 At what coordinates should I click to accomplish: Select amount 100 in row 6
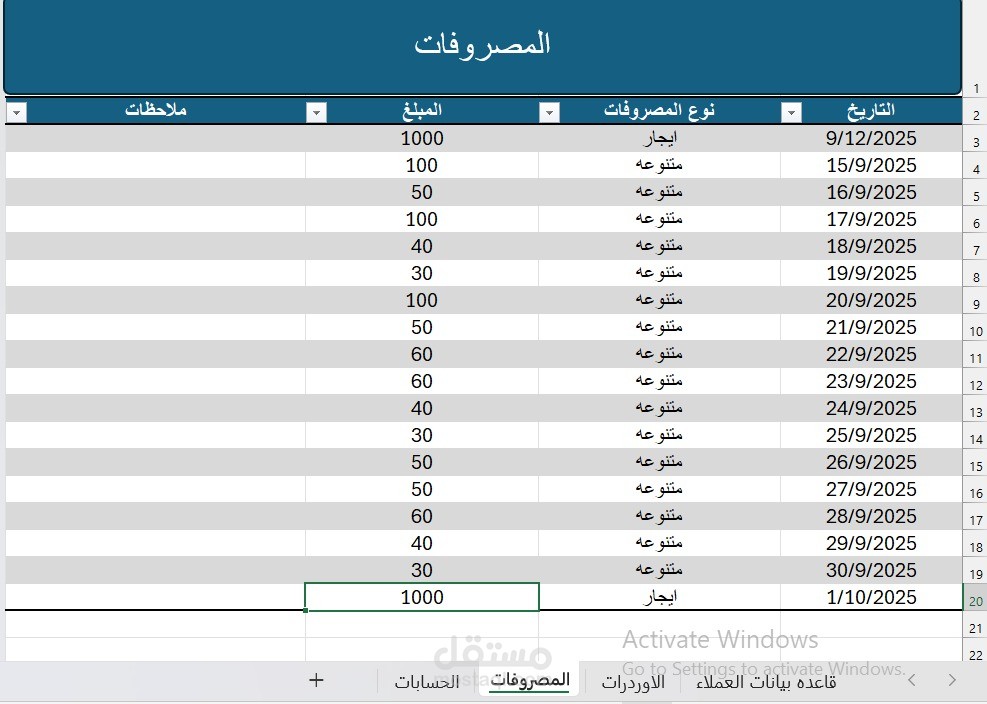pyautogui.click(x=422, y=220)
